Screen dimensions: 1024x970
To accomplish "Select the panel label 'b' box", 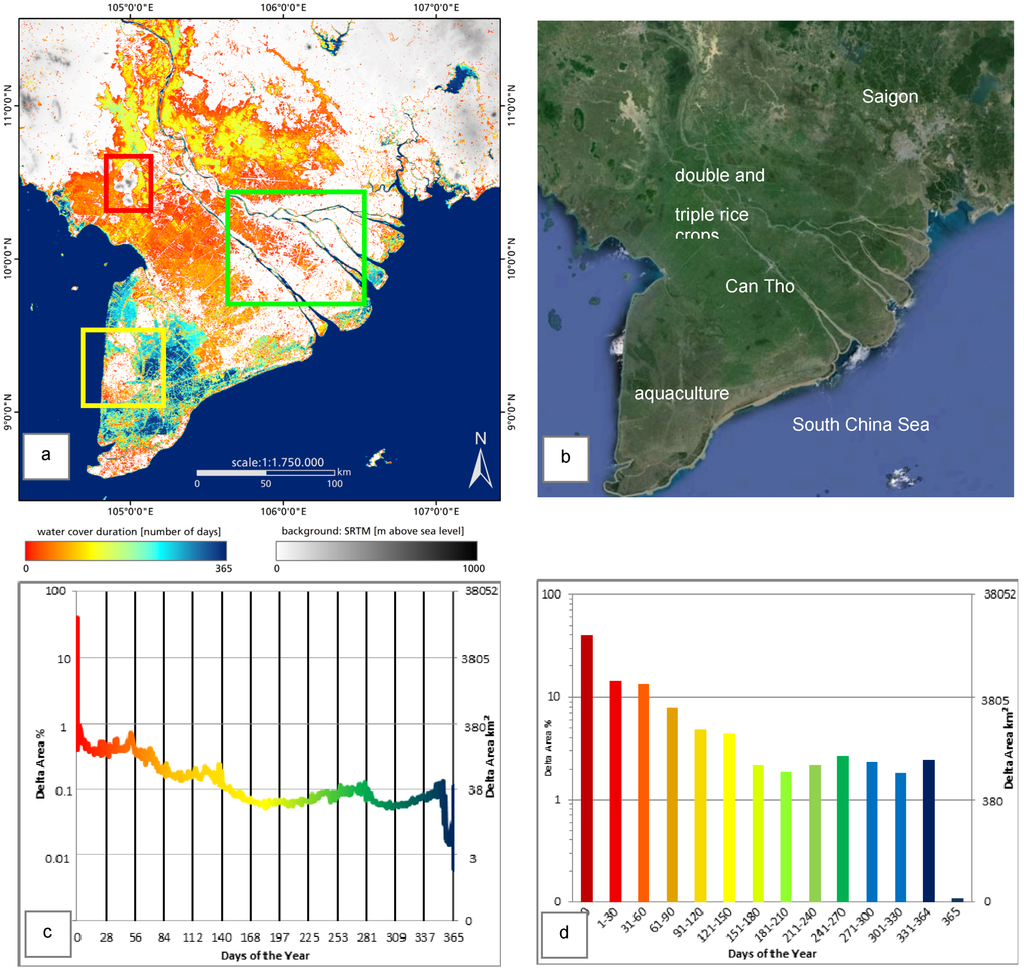I will [x=566, y=459].
